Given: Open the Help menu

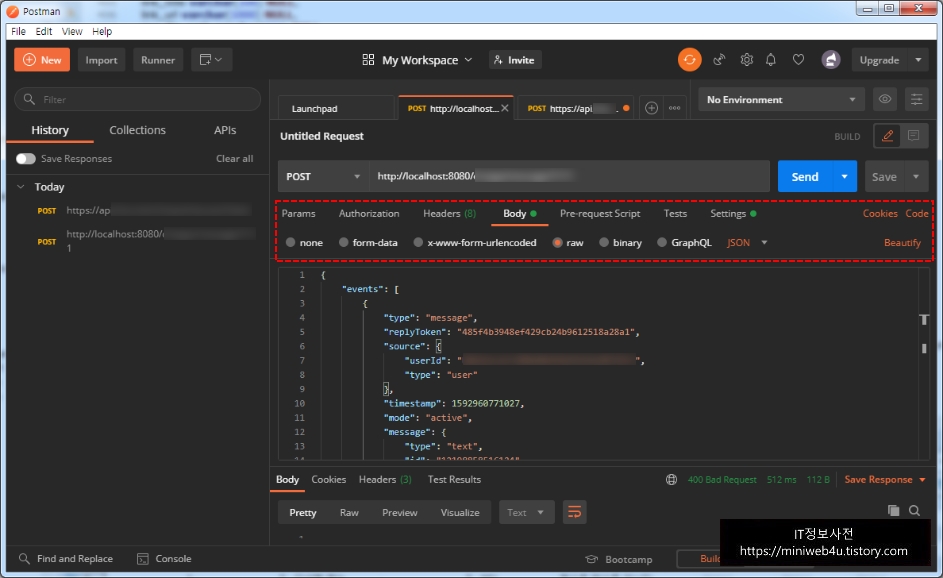Looking at the screenshot, I should click(102, 31).
